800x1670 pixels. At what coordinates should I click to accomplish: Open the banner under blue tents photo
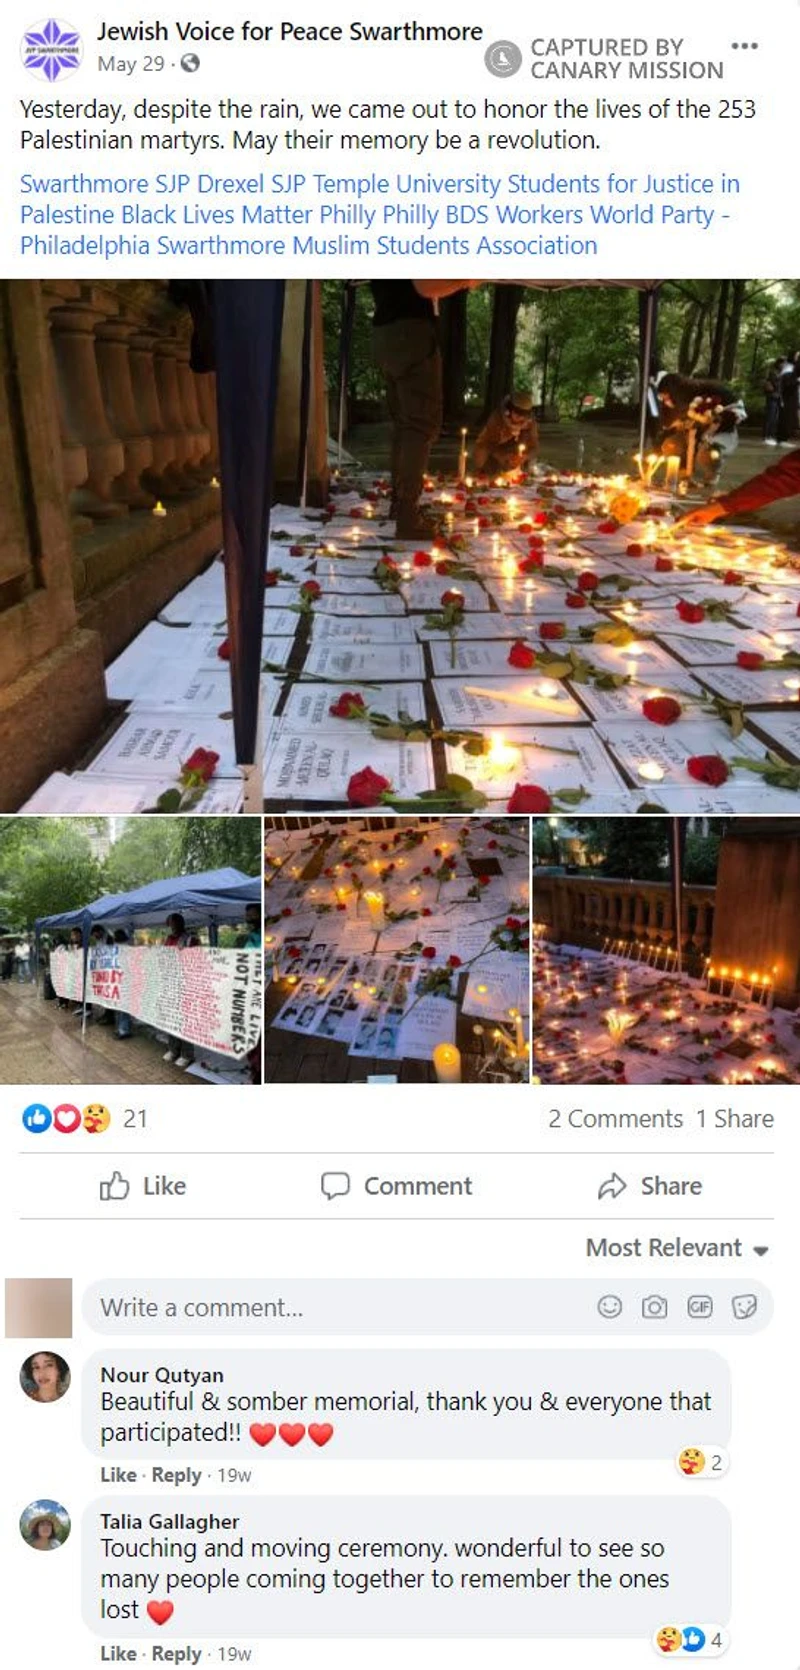pos(130,950)
